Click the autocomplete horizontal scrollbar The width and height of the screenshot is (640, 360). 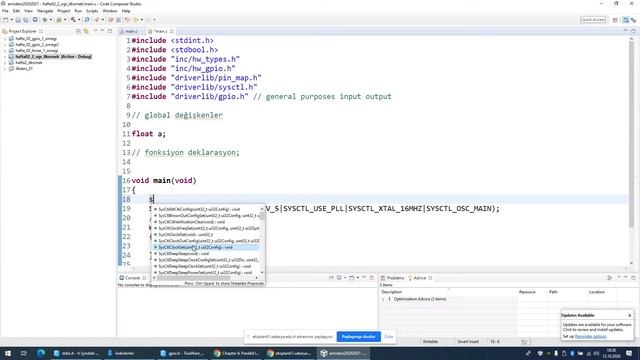tap(206, 278)
